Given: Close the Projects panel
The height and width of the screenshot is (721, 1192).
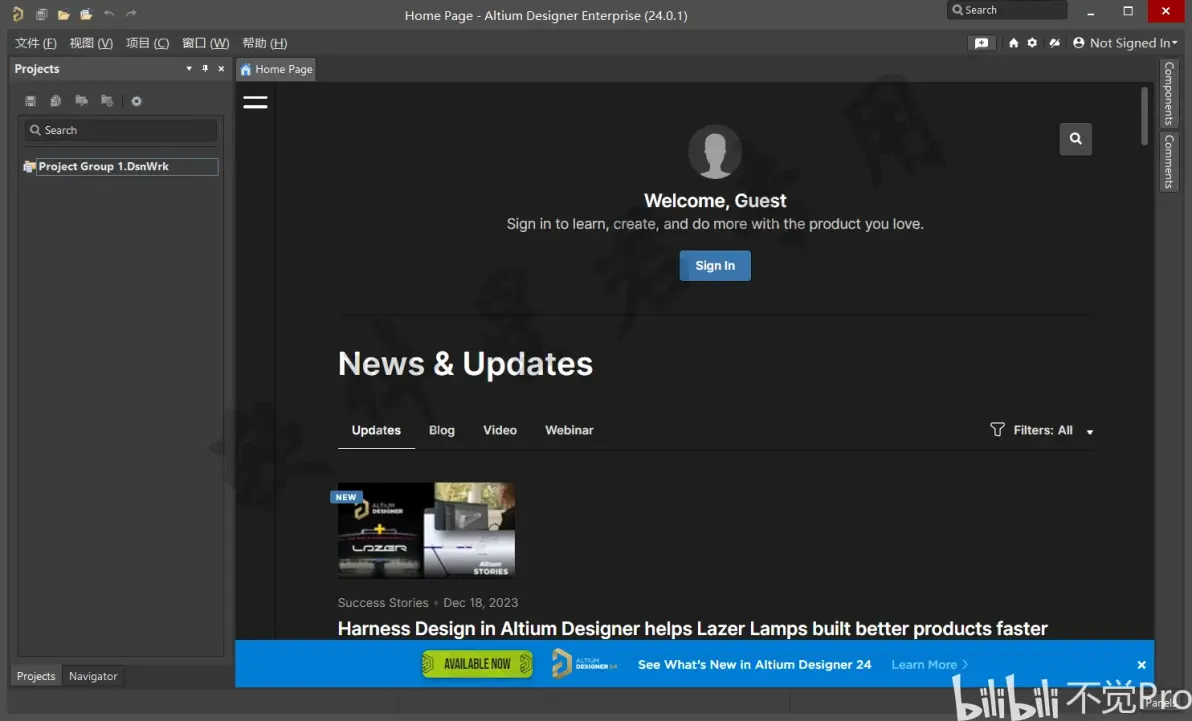Looking at the screenshot, I should tap(221, 68).
